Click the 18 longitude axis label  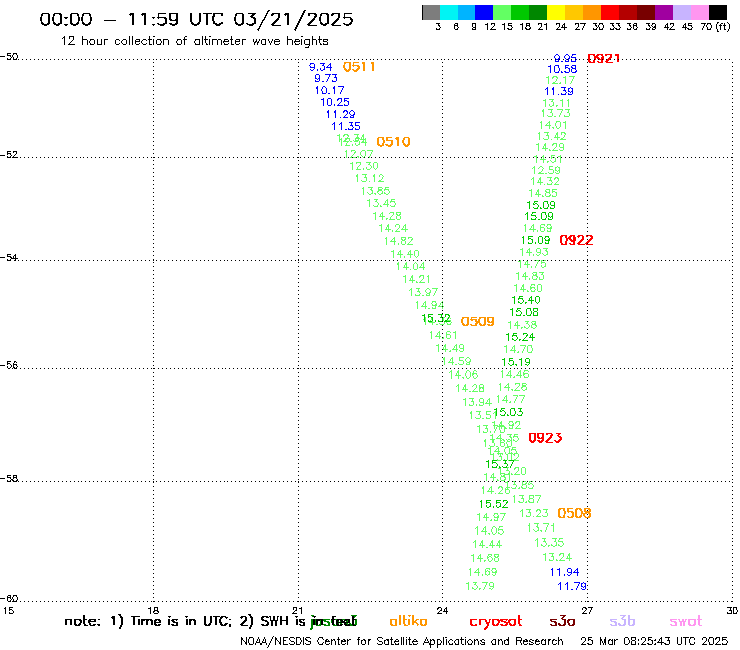click(x=153, y=611)
